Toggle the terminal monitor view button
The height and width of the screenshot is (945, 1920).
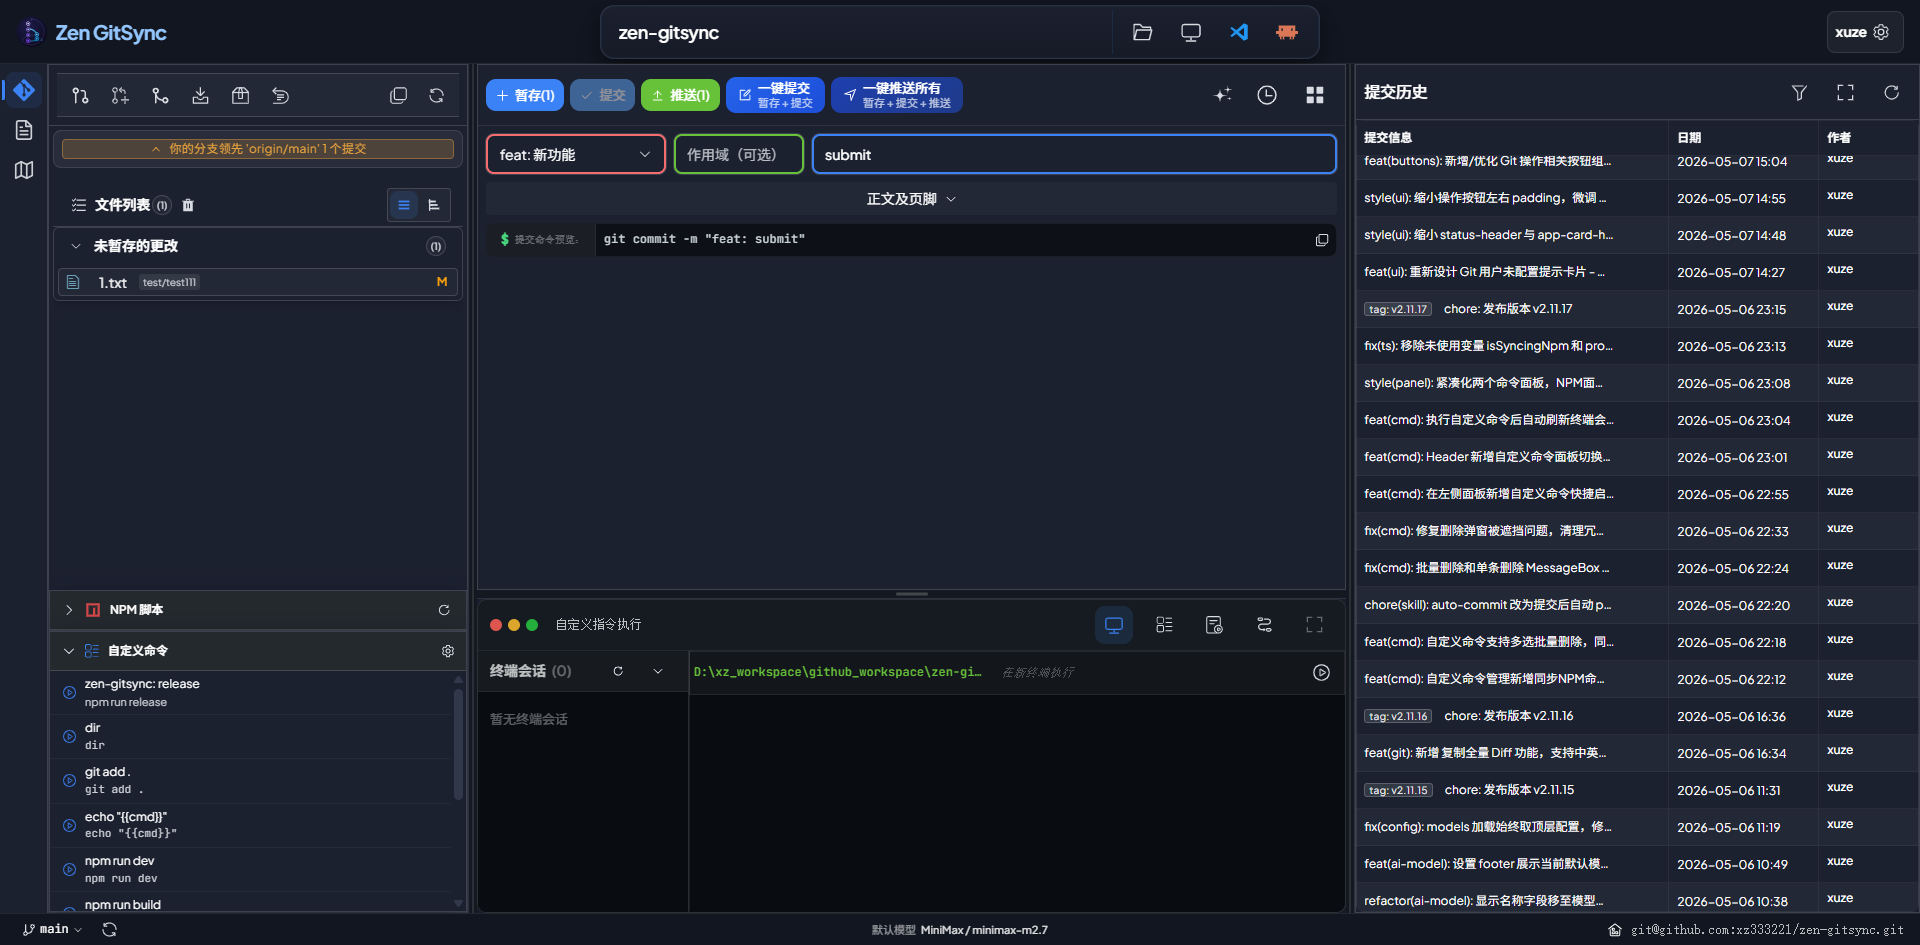[1113, 625]
